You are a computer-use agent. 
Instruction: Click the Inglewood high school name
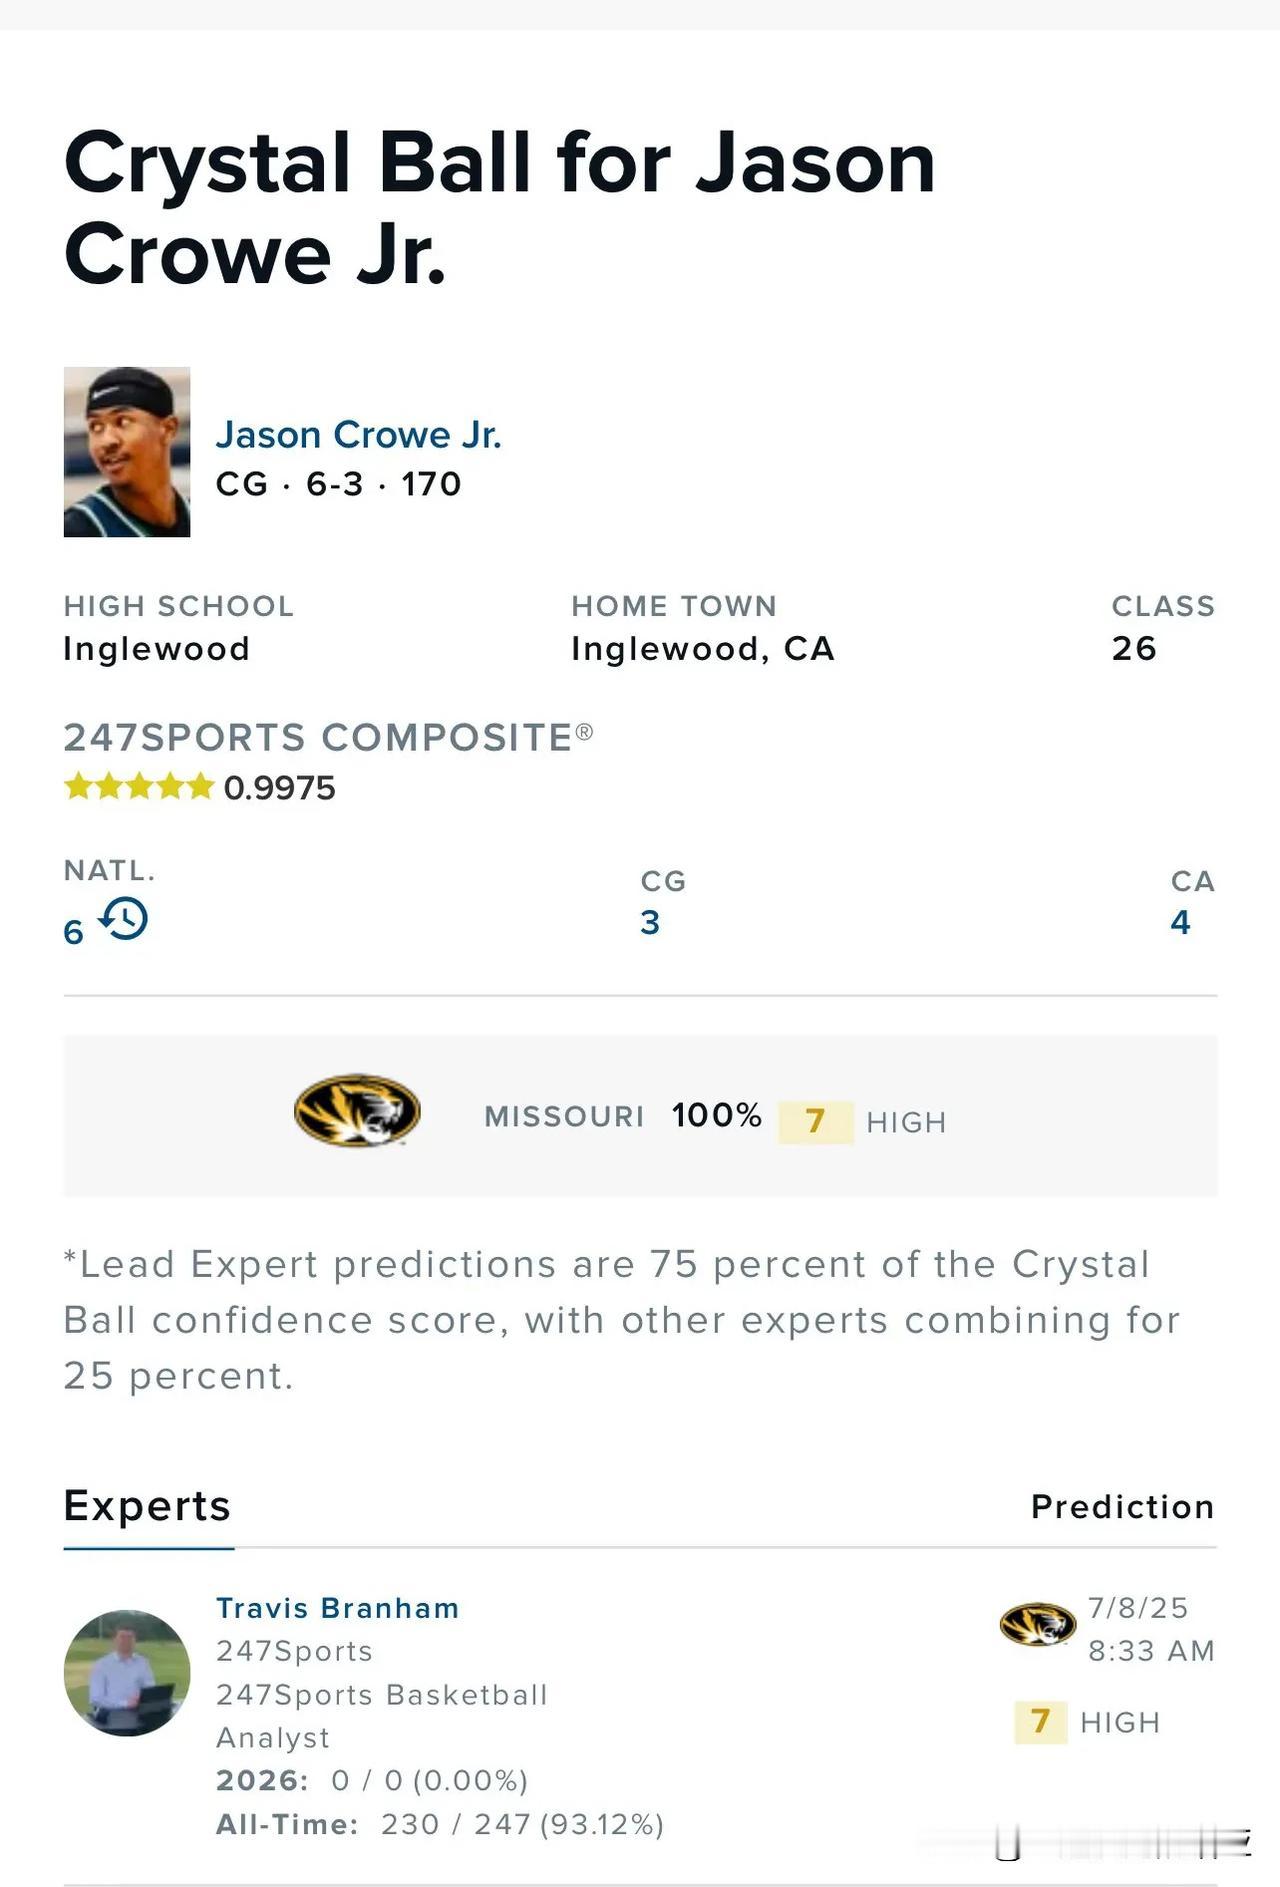pos(156,649)
